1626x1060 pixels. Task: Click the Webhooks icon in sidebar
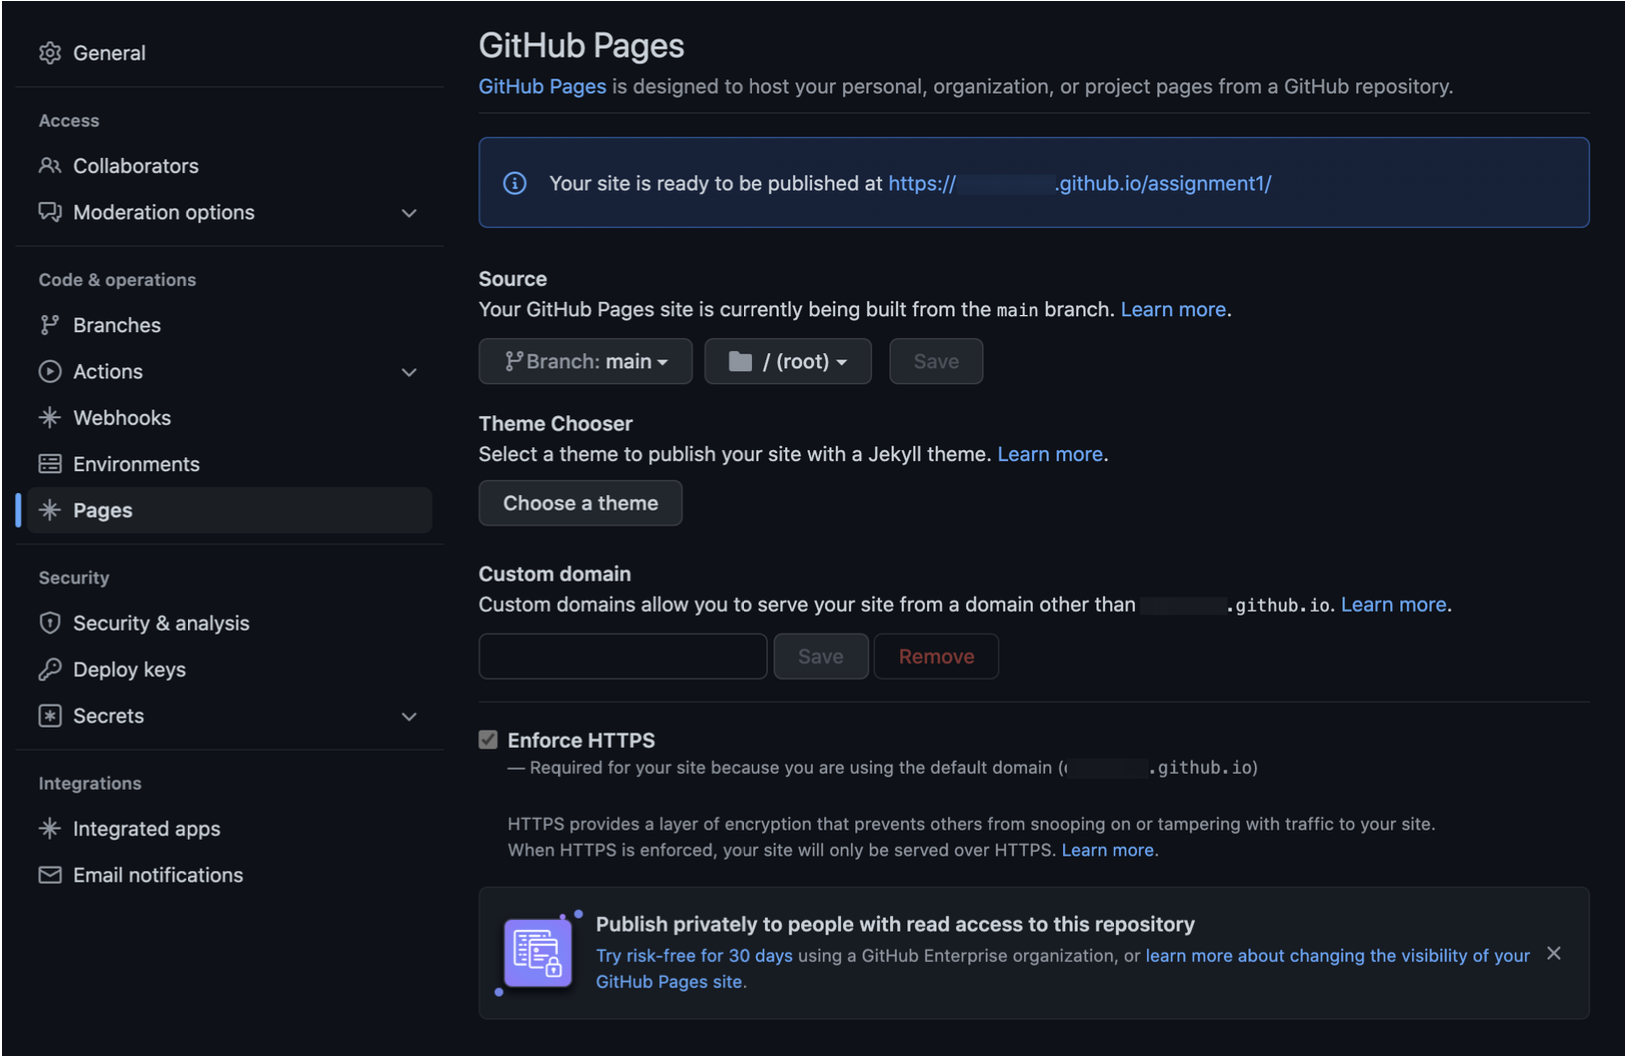tap(50, 418)
